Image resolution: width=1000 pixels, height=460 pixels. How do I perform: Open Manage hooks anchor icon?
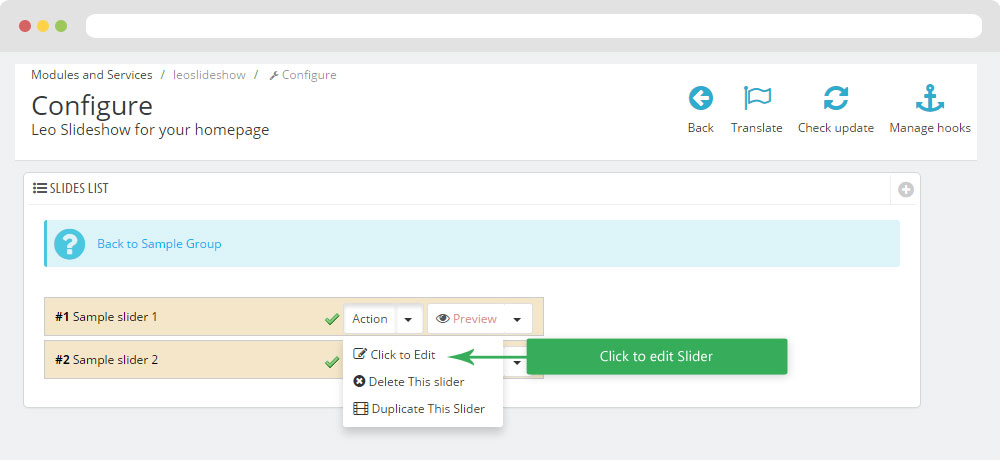(x=929, y=99)
